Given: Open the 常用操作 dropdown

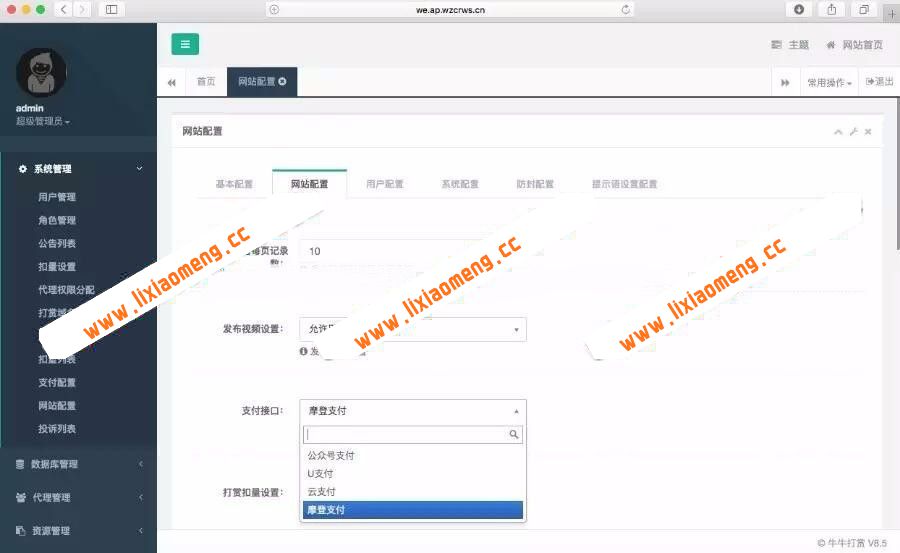Looking at the screenshot, I should pyautogui.click(x=829, y=83).
